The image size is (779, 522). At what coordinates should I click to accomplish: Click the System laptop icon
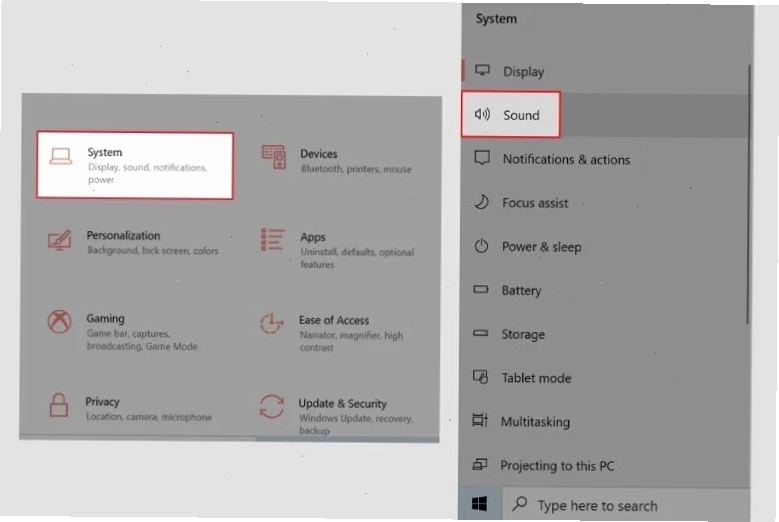point(61,156)
